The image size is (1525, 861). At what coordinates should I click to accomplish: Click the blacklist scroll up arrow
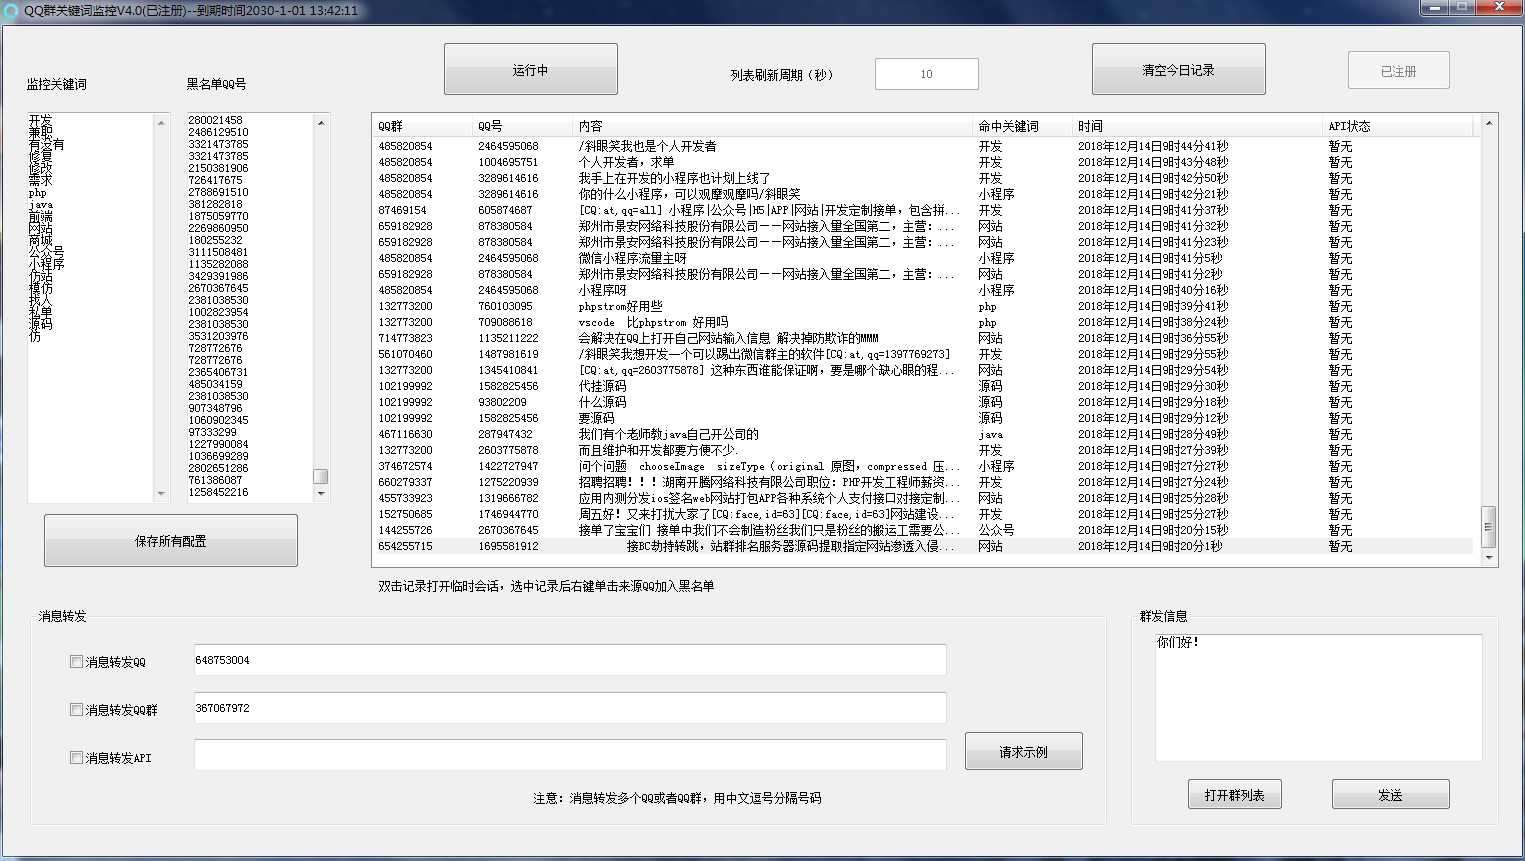tap(320, 122)
